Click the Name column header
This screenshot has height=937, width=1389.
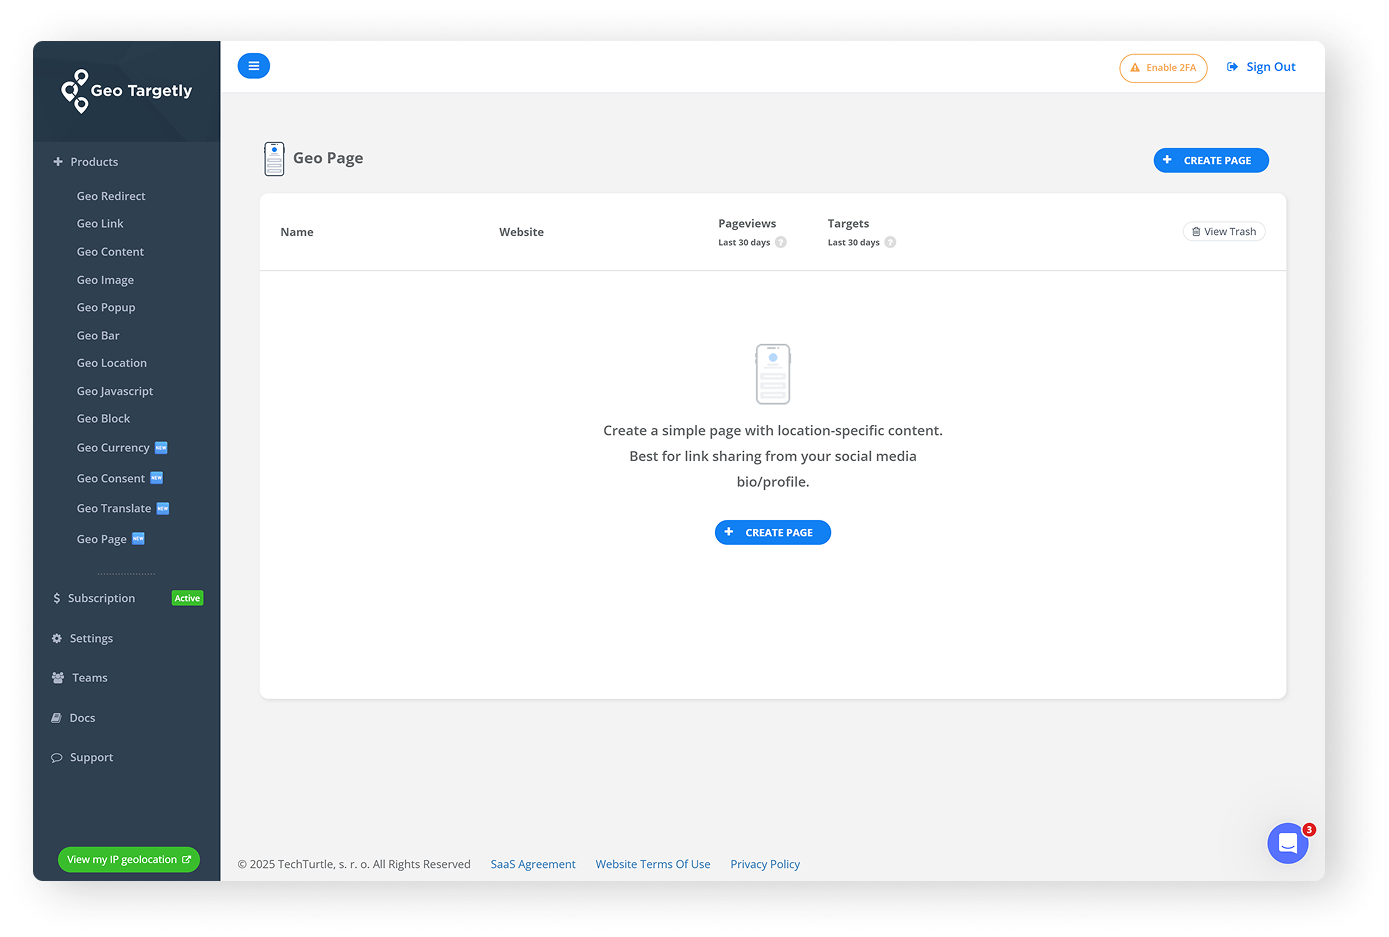coord(297,232)
